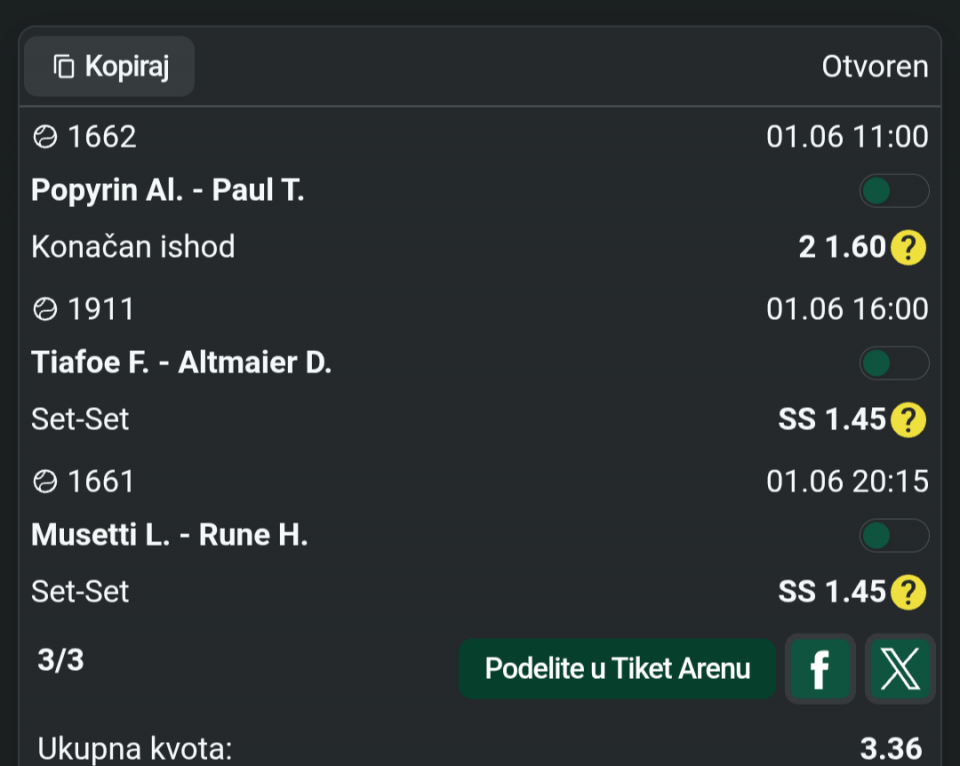Image resolution: width=960 pixels, height=766 pixels.
Task: Click the Otvoren status label
Action: 875,66
